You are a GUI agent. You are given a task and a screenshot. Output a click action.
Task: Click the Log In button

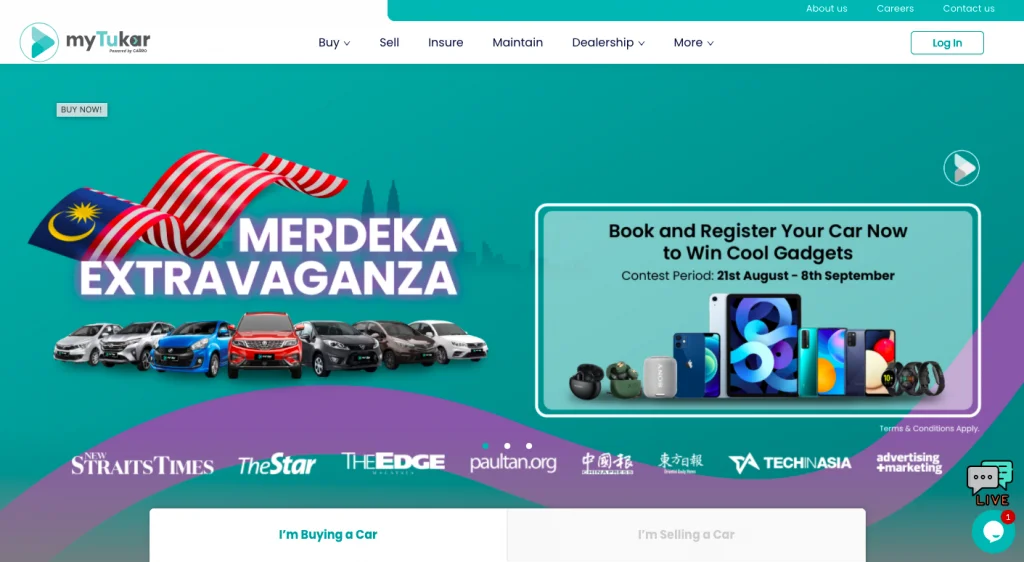point(947,43)
